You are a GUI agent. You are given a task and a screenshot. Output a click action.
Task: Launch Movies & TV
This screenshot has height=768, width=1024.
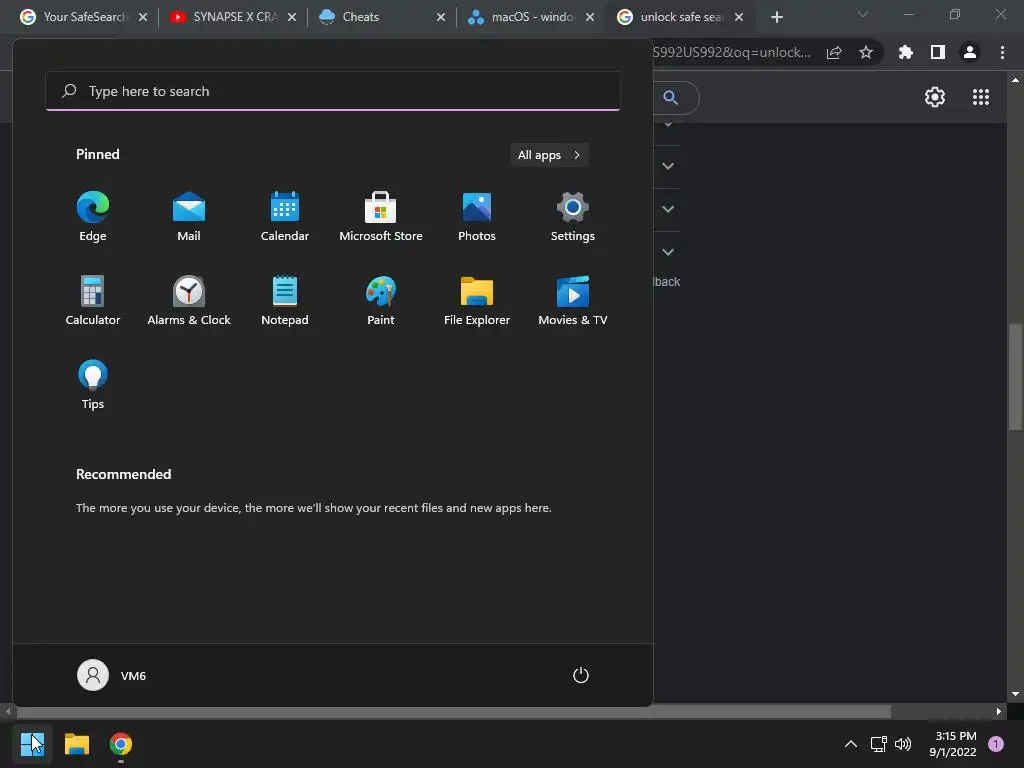(x=573, y=300)
